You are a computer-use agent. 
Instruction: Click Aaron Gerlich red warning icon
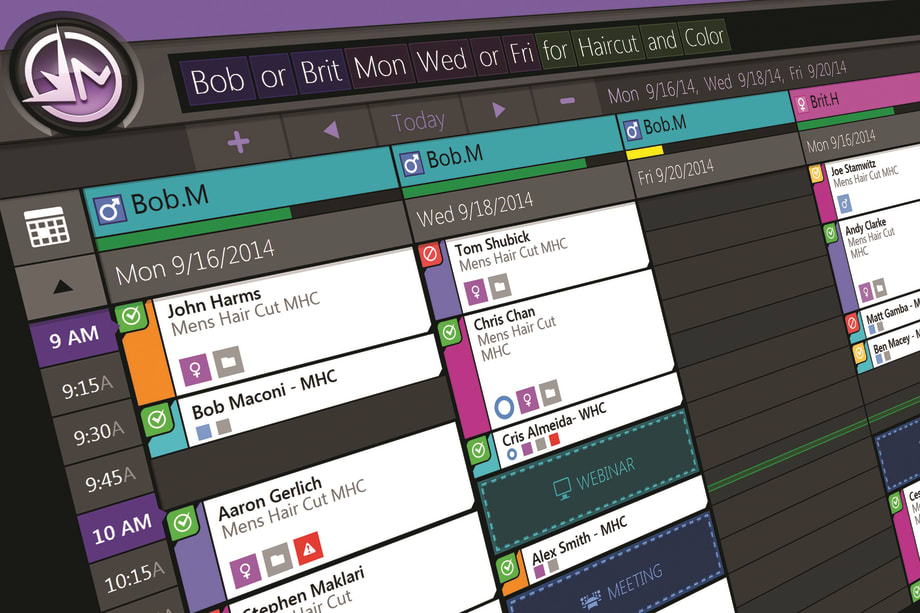(309, 548)
